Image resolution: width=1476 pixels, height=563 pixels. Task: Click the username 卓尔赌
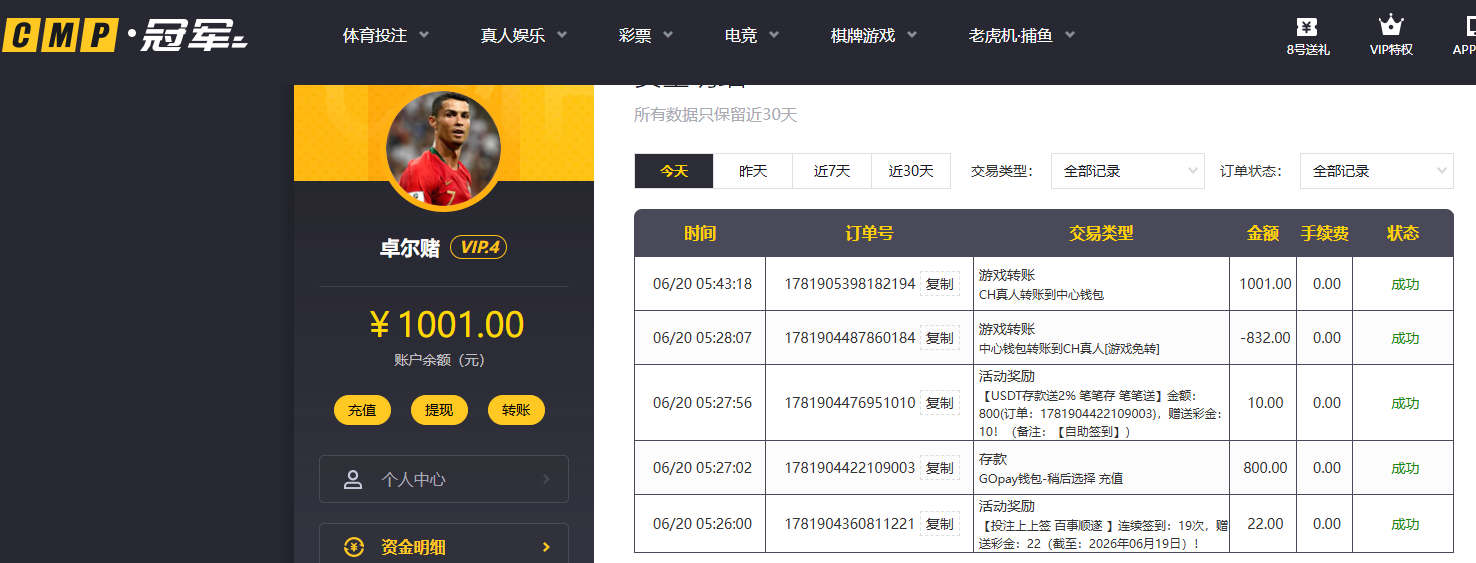[410, 248]
